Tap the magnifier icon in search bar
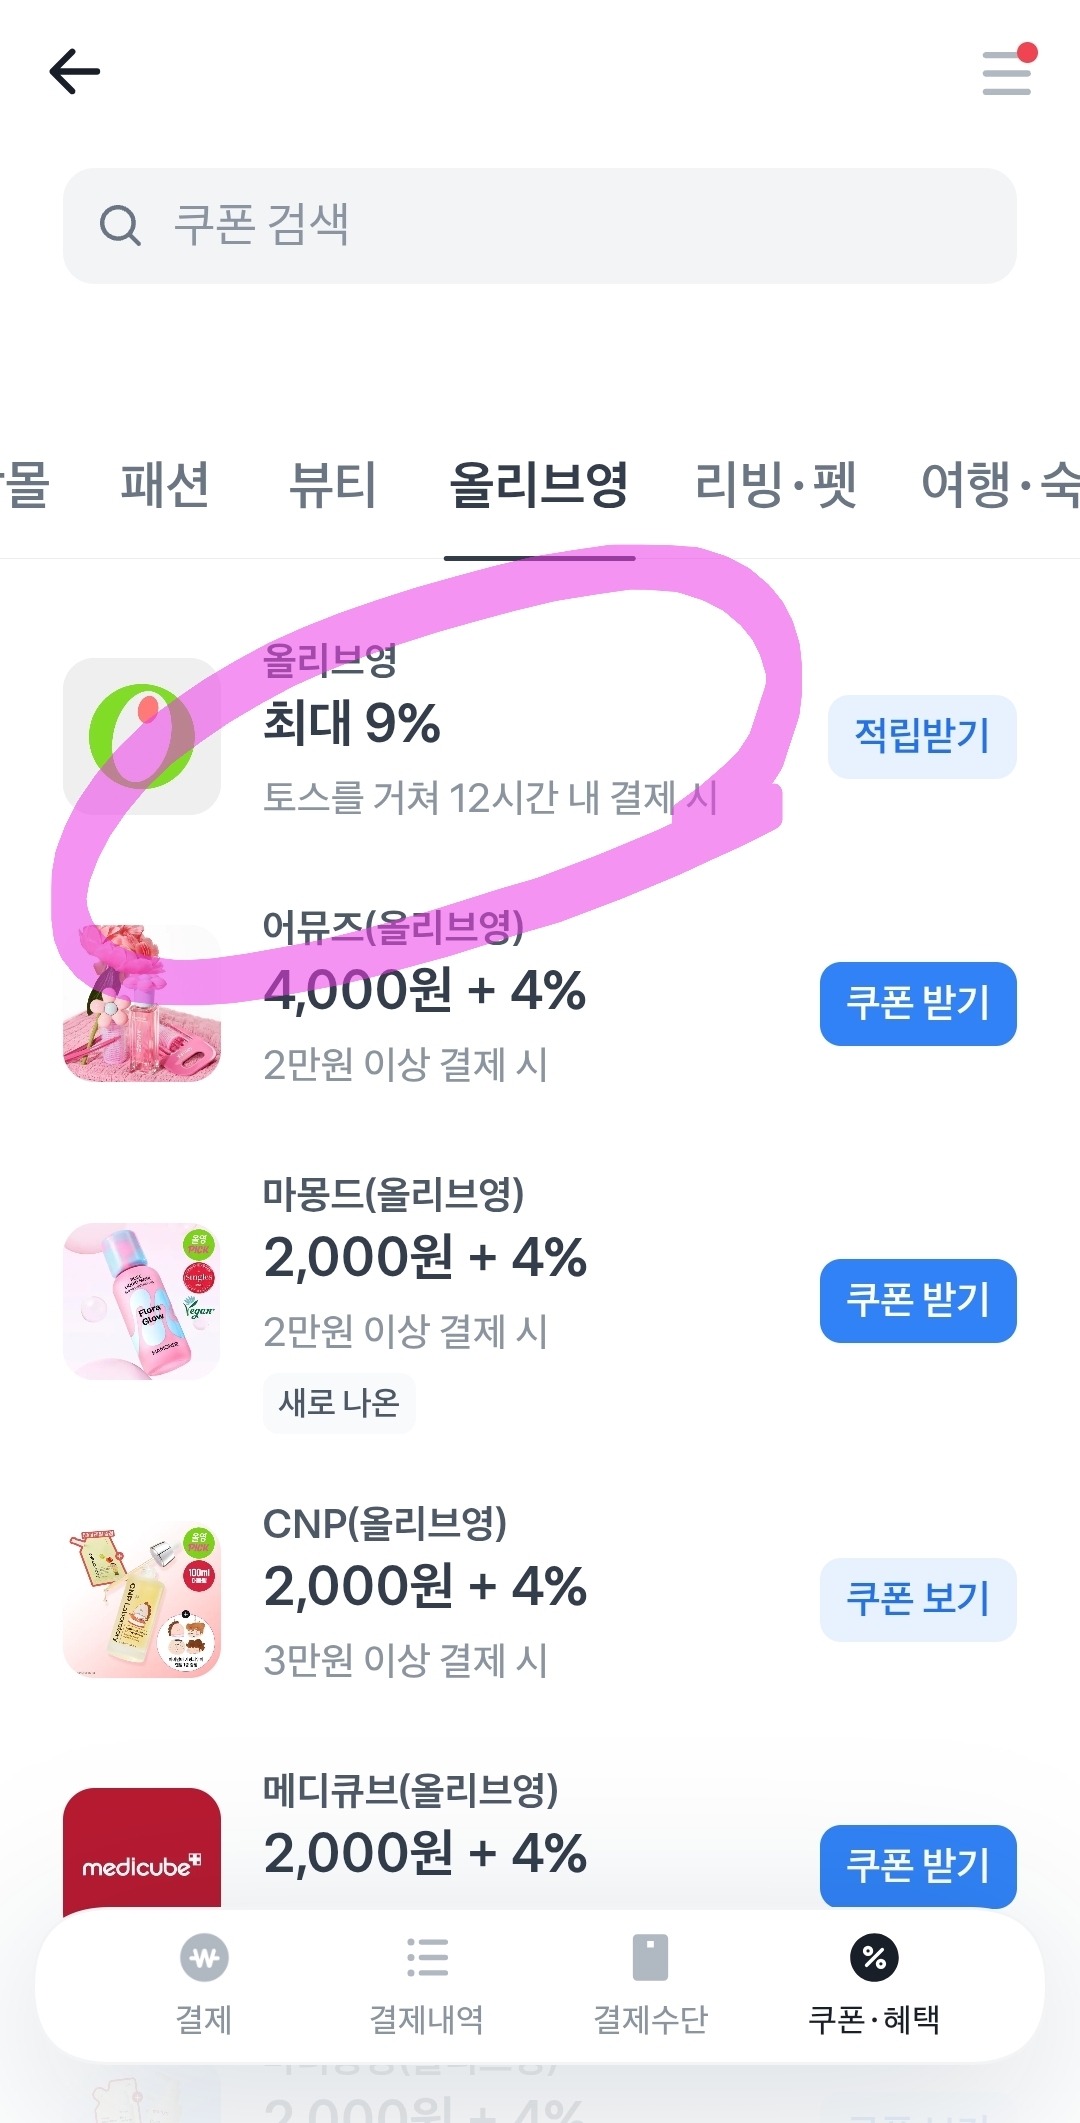The image size is (1080, 2123). (x=120, y=226)
